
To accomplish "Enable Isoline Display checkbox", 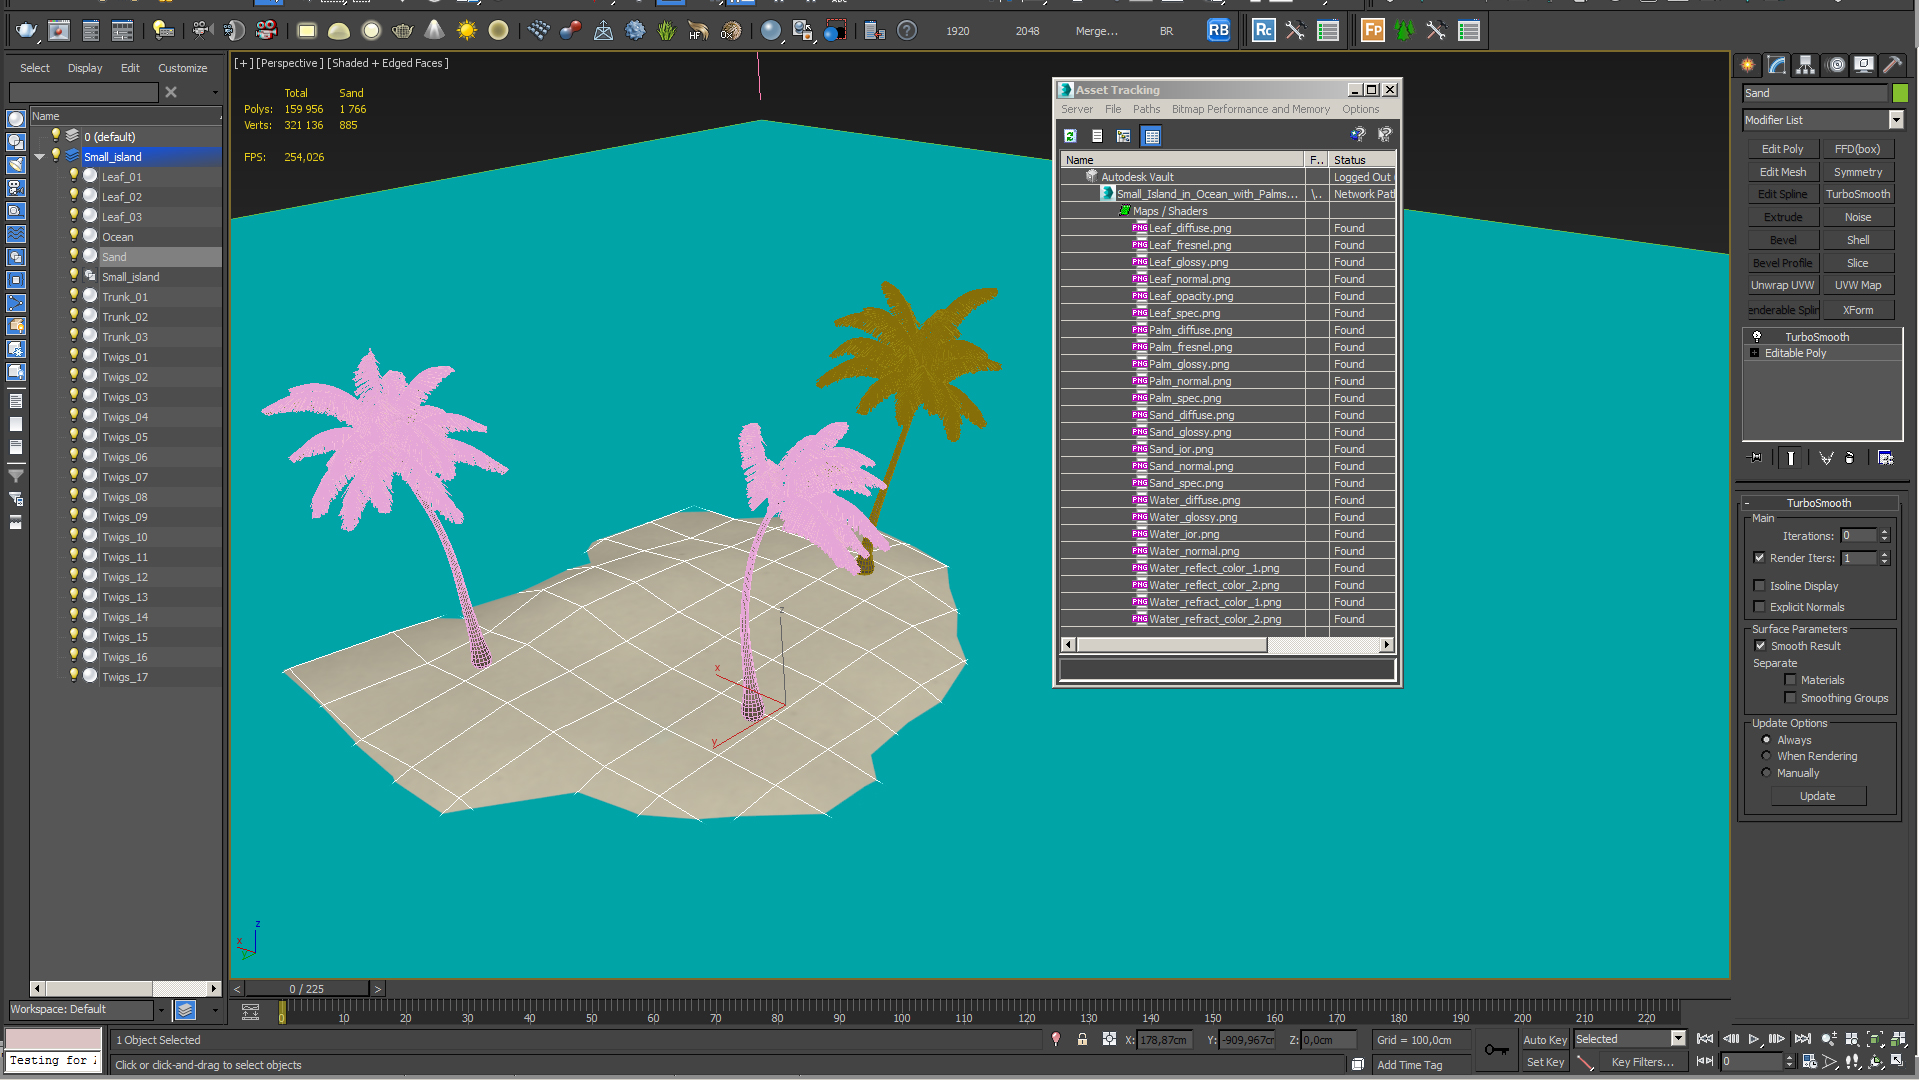I will point(1759,586).
